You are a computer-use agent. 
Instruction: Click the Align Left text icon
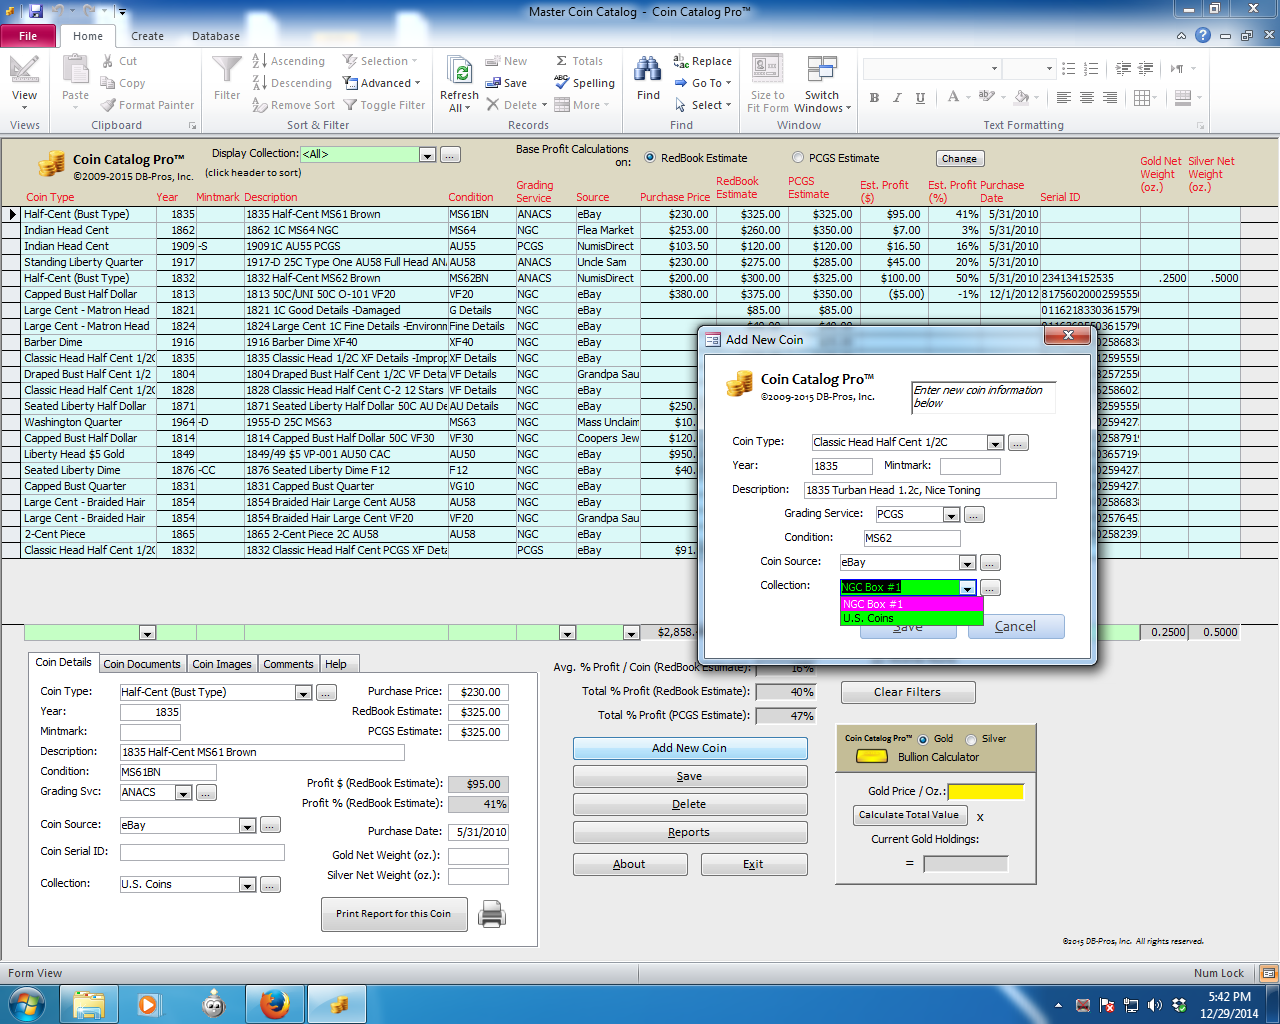coord(1063,97)
